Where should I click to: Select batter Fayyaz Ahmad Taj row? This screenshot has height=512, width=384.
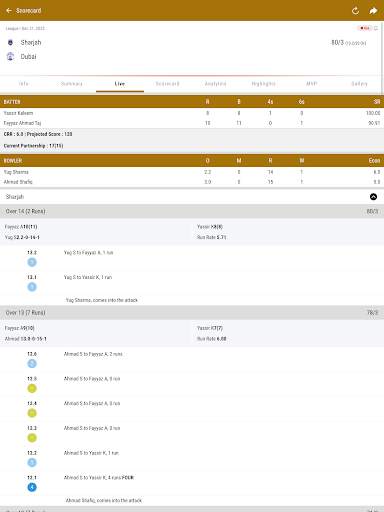192,123
